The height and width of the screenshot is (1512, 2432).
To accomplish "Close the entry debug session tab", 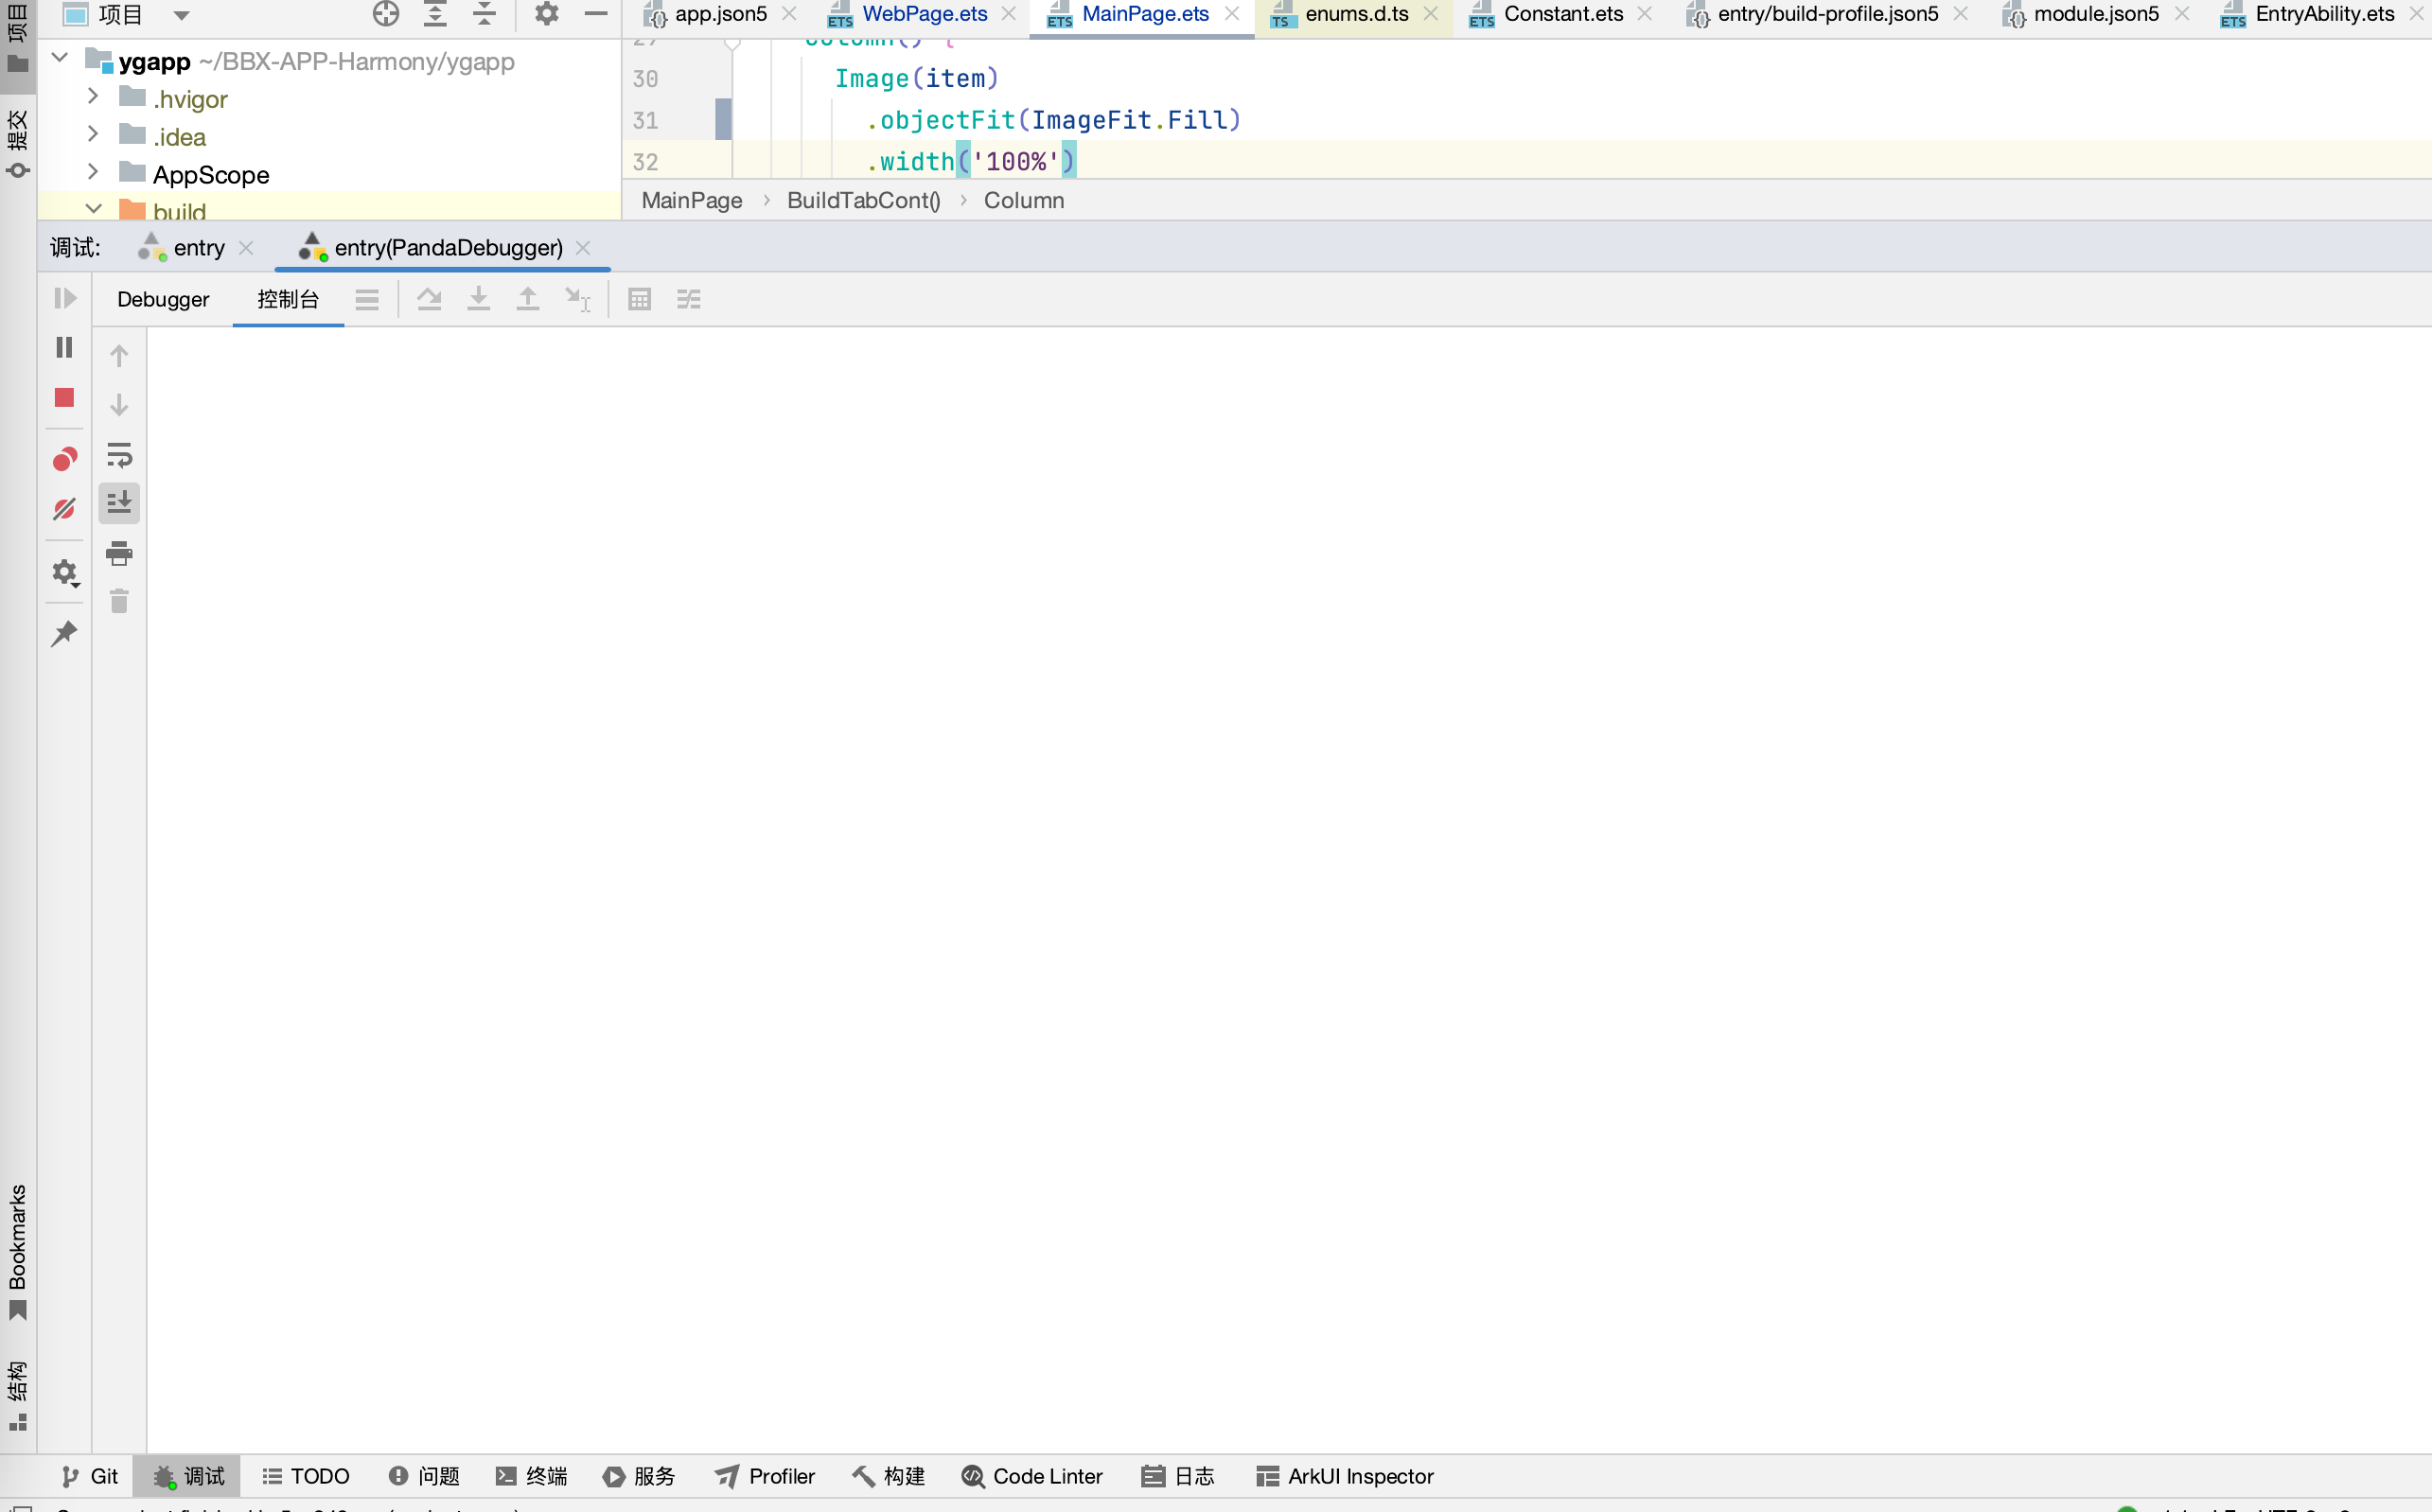I will pyautogui.click(x=246, y=248).
